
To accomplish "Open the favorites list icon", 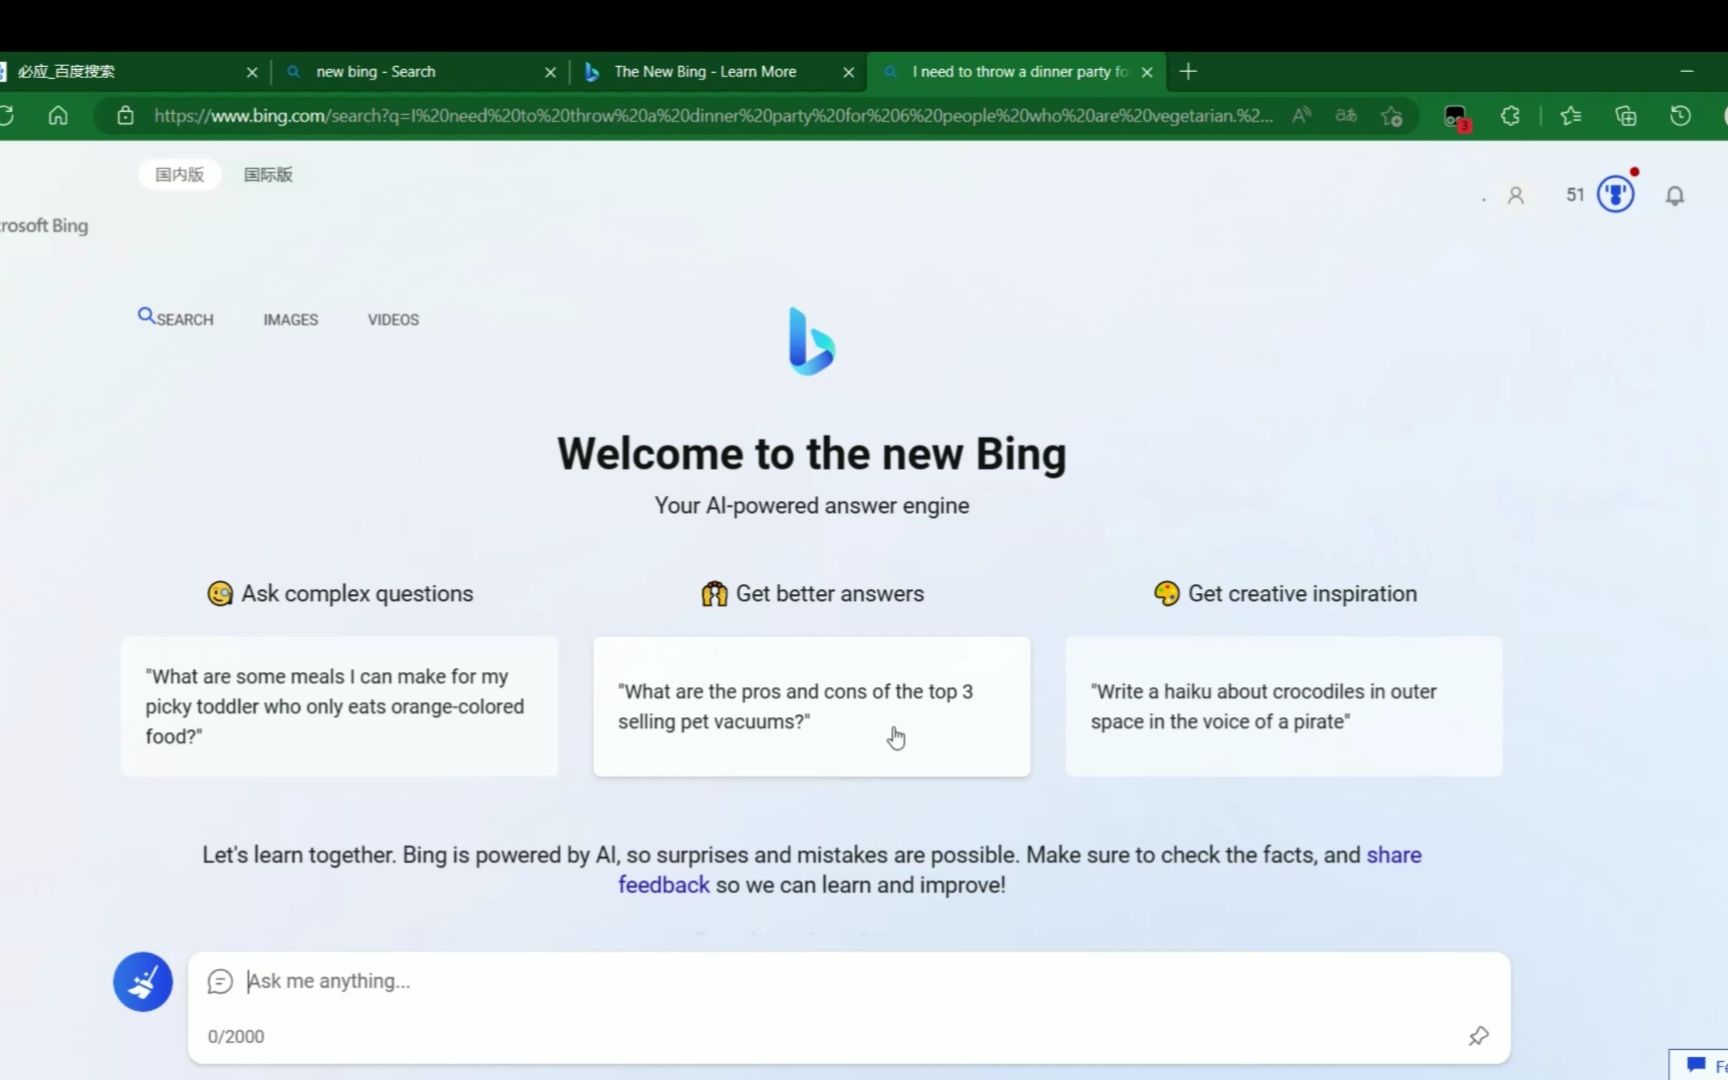I will point(1570,116).
